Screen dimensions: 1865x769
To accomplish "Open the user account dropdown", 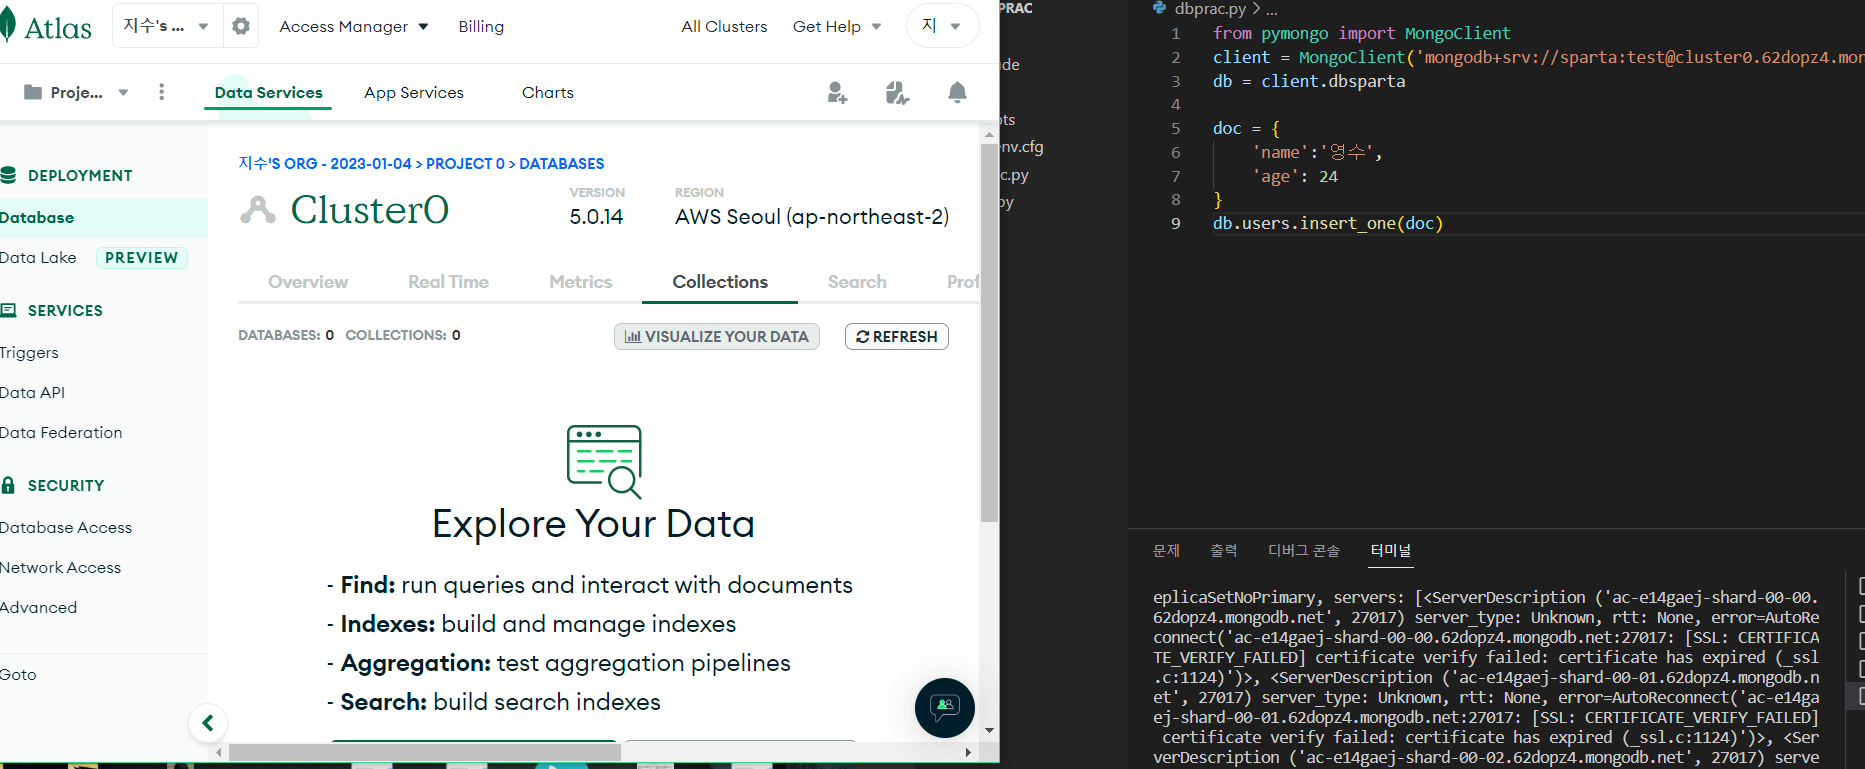I will 940,26.
